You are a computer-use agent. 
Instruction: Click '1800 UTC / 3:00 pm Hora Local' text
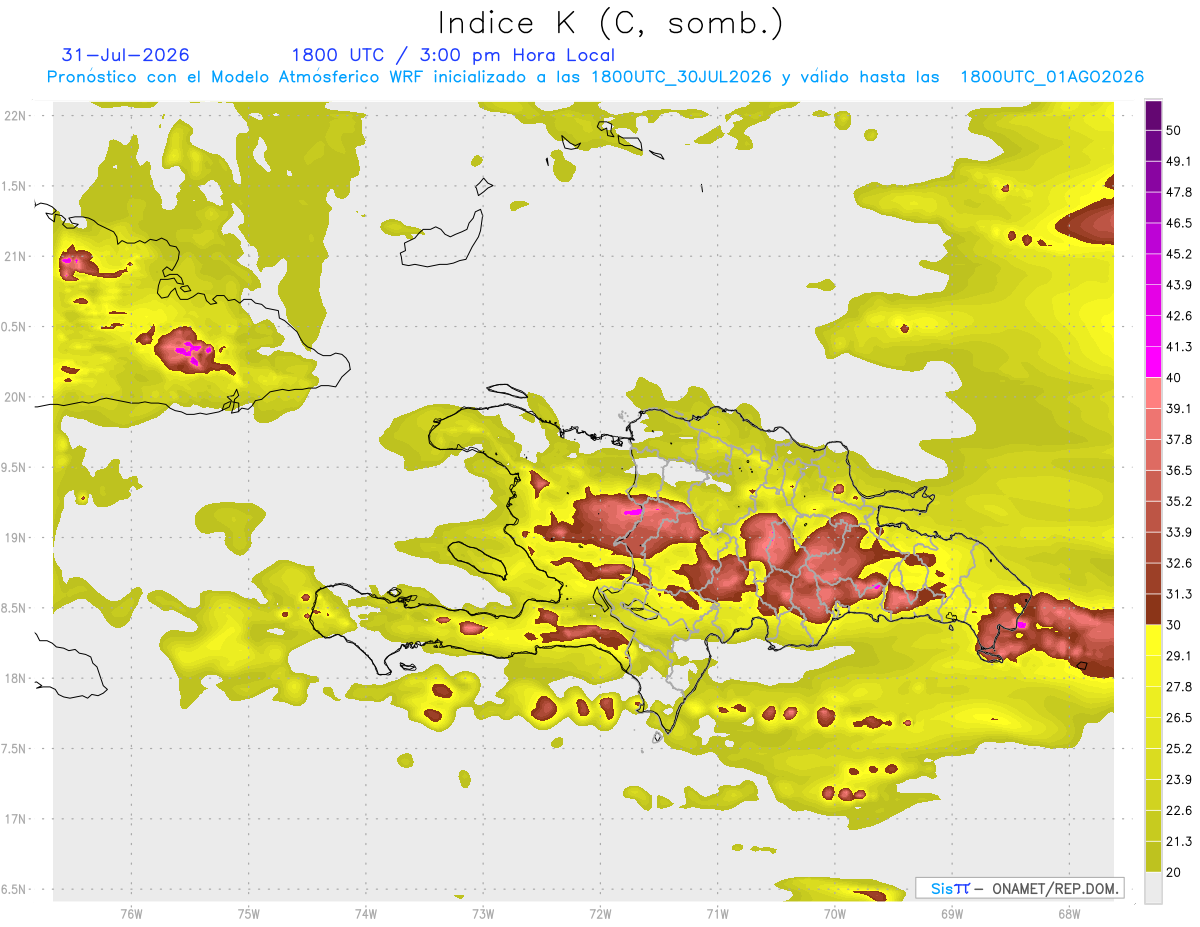pyautogui.click(x=453, y=55)
